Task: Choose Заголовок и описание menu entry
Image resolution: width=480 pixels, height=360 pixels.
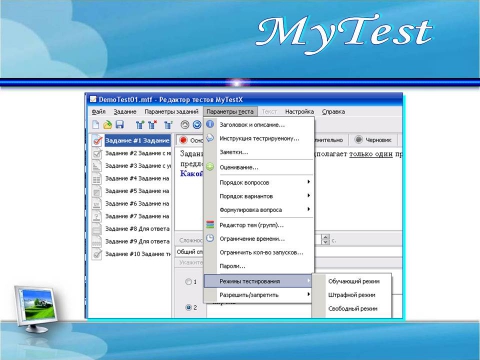Action: coord(259,125)
